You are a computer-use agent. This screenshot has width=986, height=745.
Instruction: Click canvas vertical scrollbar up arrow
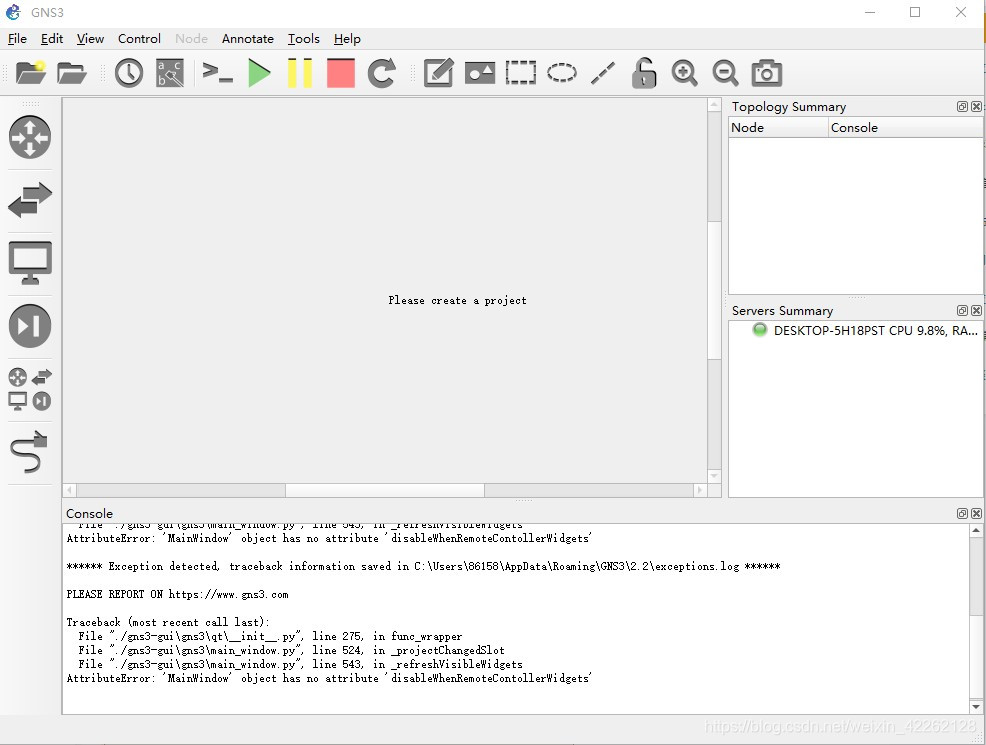(714, 105)
